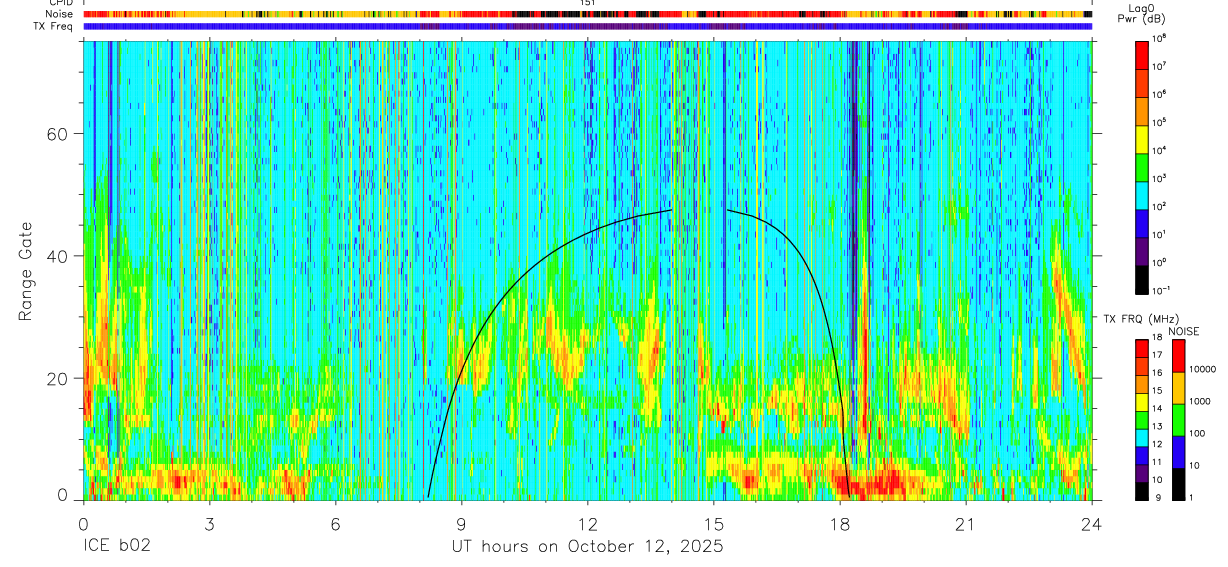Click x-axis tick label '24'
This screenshot has width=1228, height=567.
[1092, 524]
